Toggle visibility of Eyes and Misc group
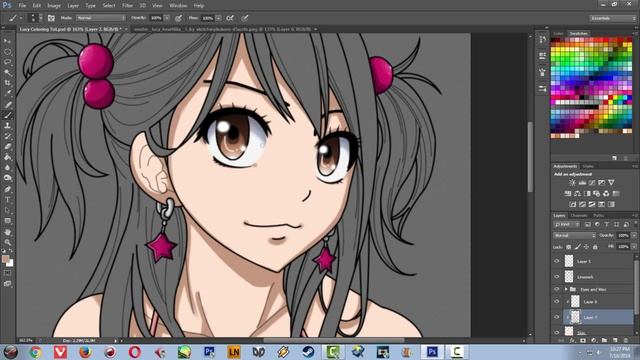640x360 pixels. [557, 289]
